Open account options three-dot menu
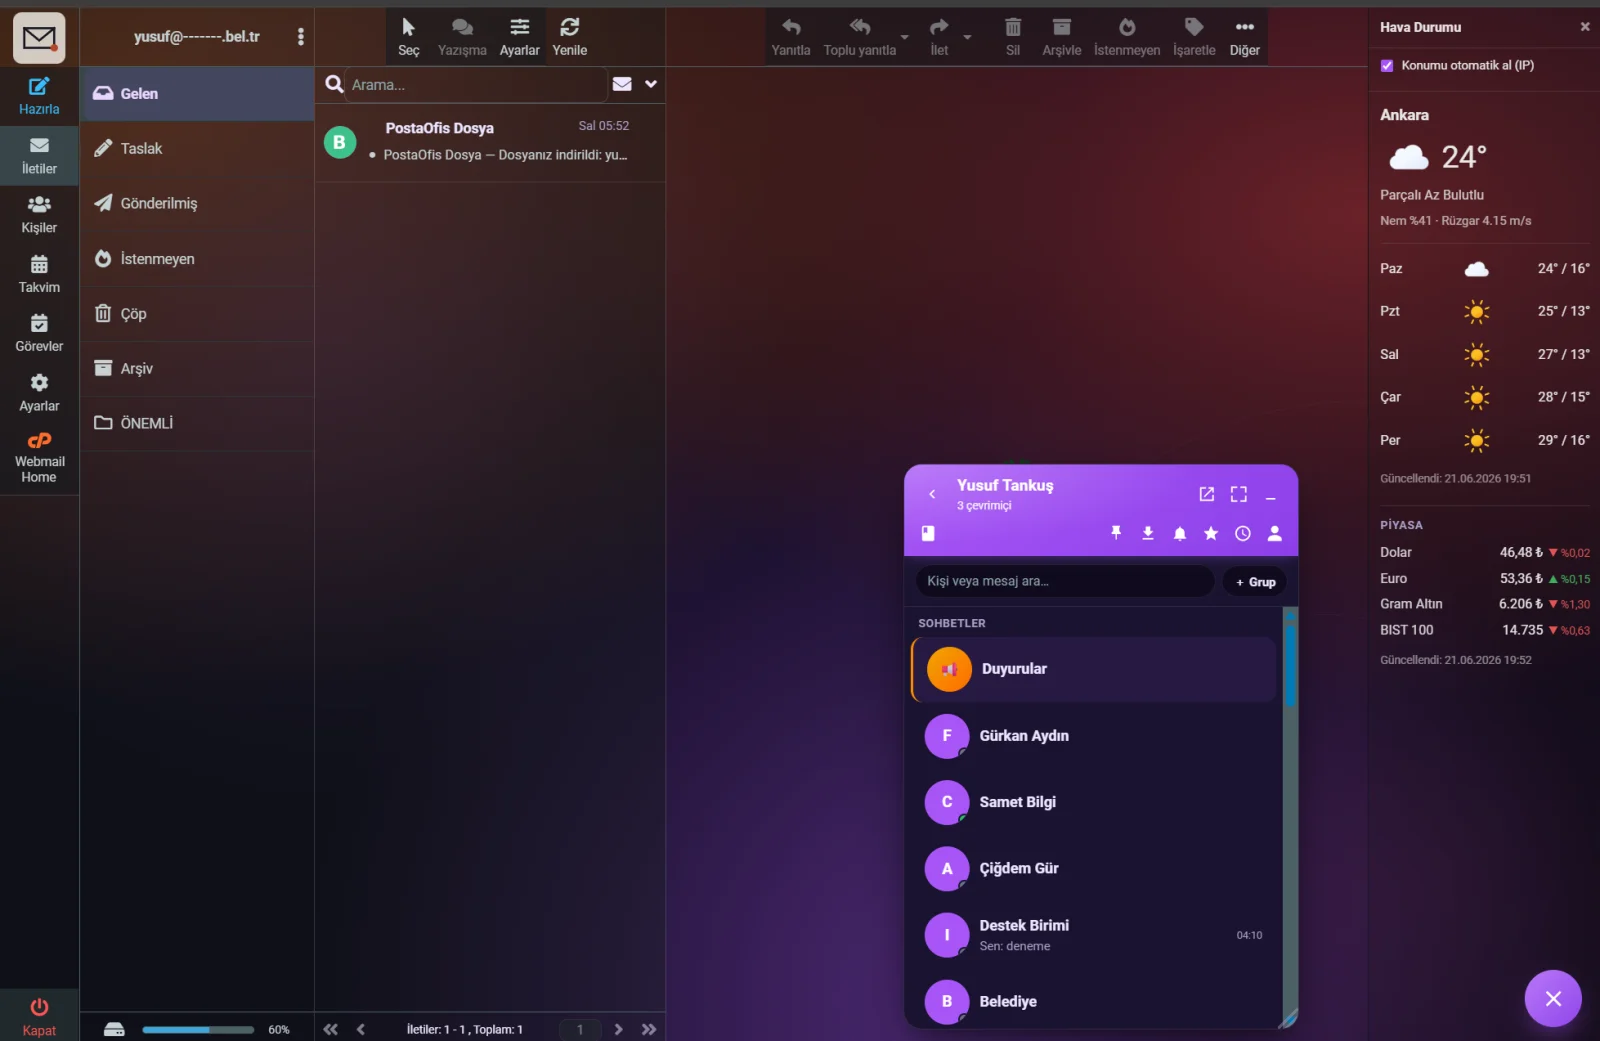Screen dimensions: 1600x1041 point(300,37)
